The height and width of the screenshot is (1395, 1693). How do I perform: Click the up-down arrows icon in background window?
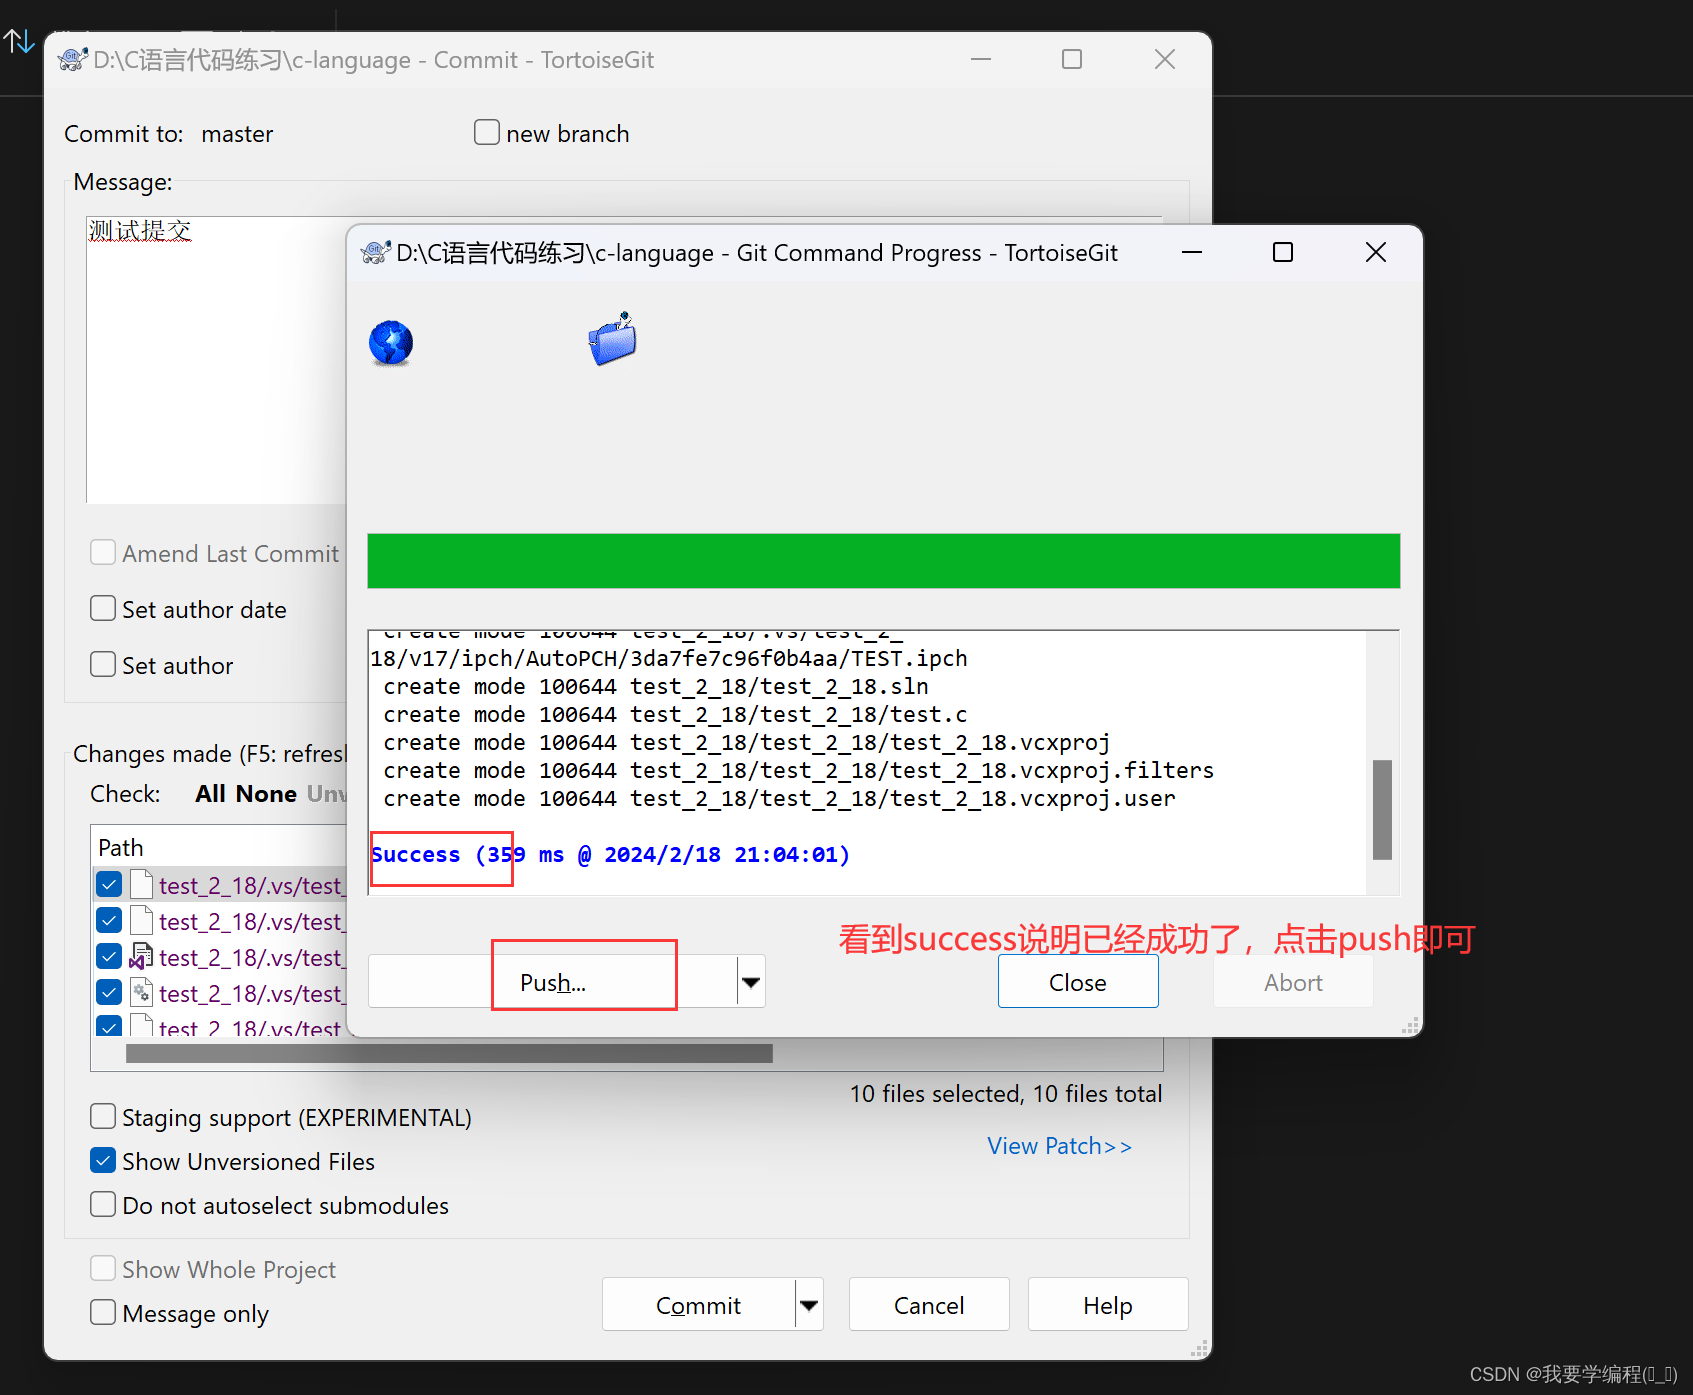pos(19,41)
